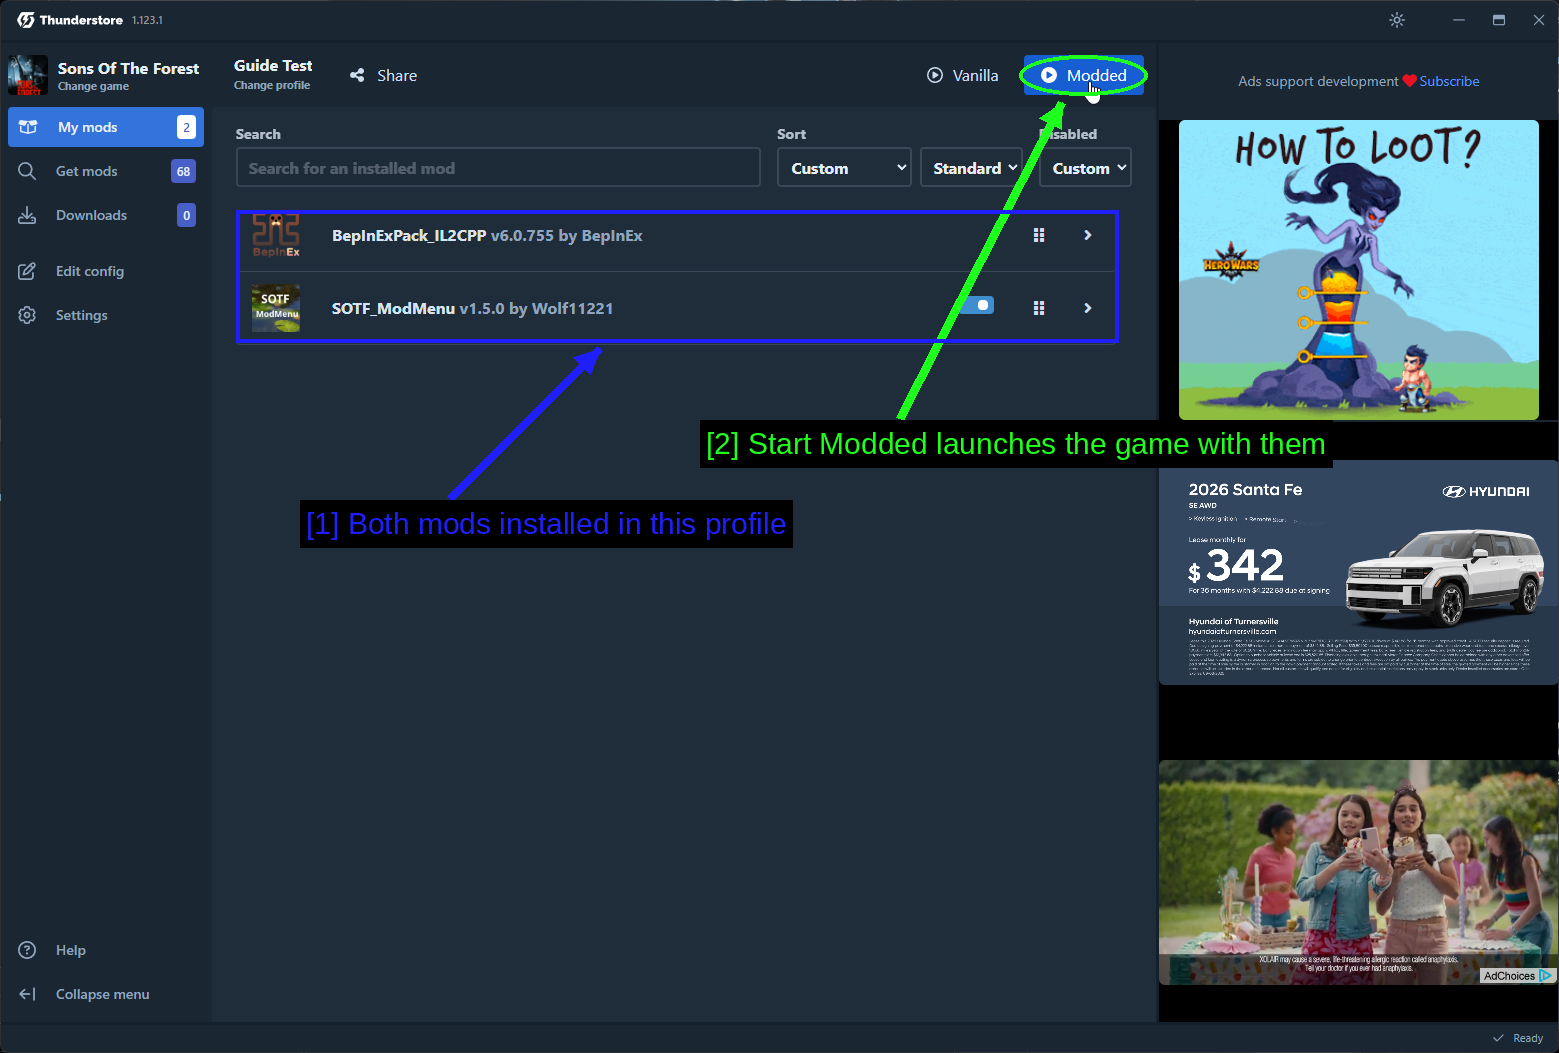Image resolution: width=1559 pixels, height=1053 pixels.
Task: Collapse the sidebar menu
Action: point(106,994)
